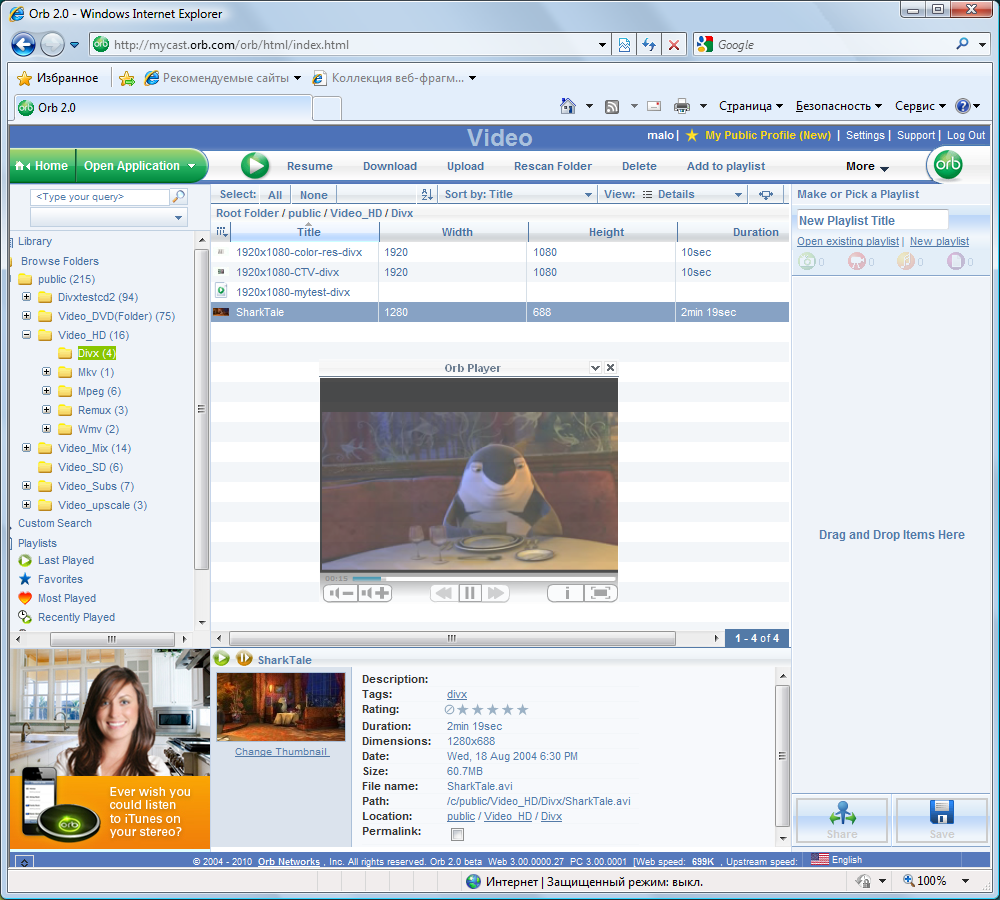
Task: Click the Log Out link
Action: [x=966, y=135]
